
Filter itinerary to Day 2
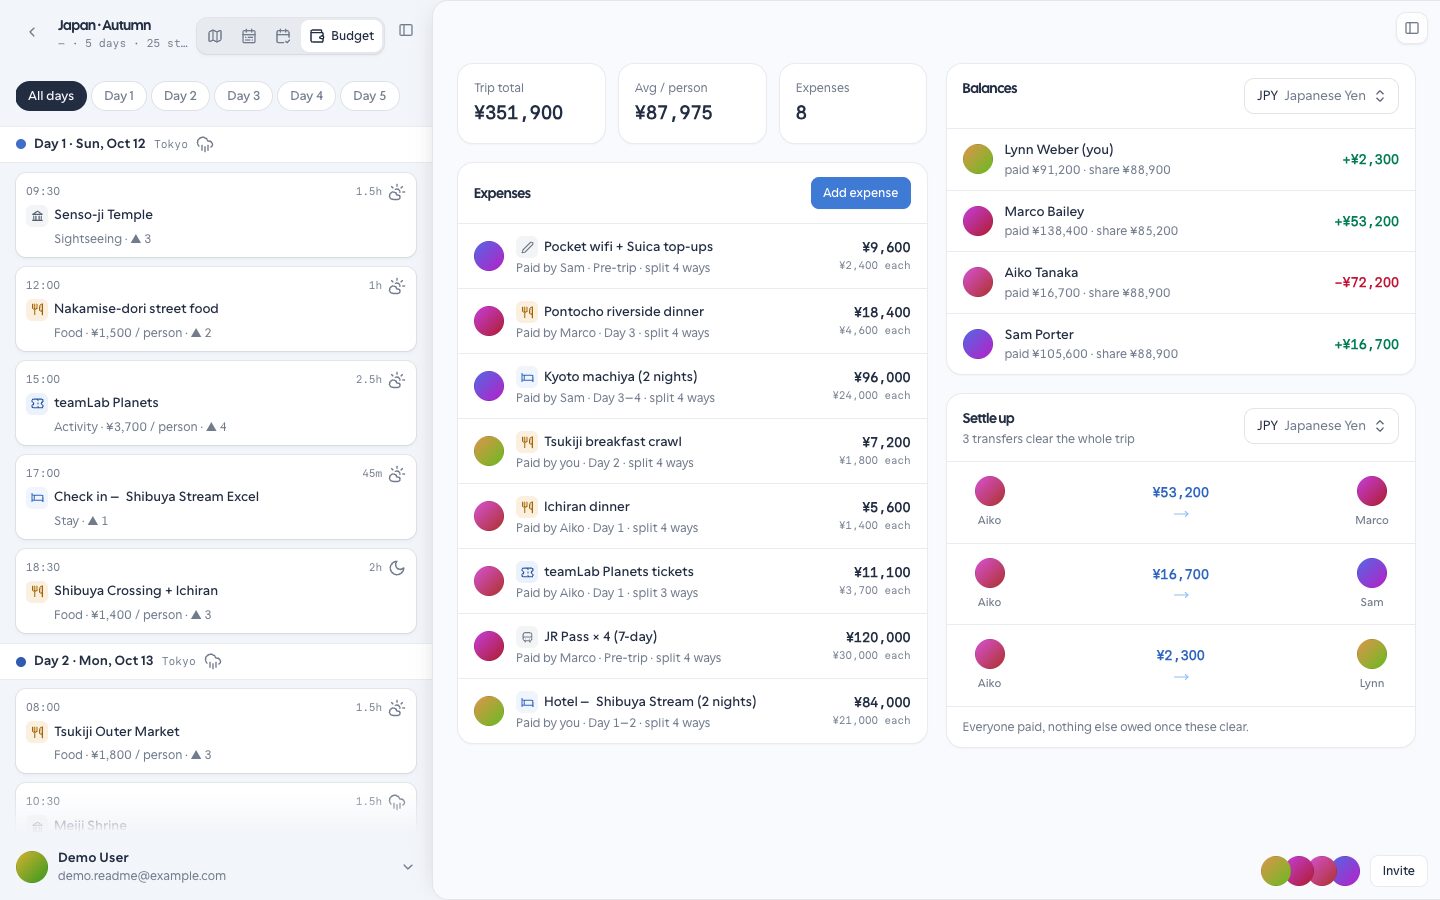coord(180,96)
